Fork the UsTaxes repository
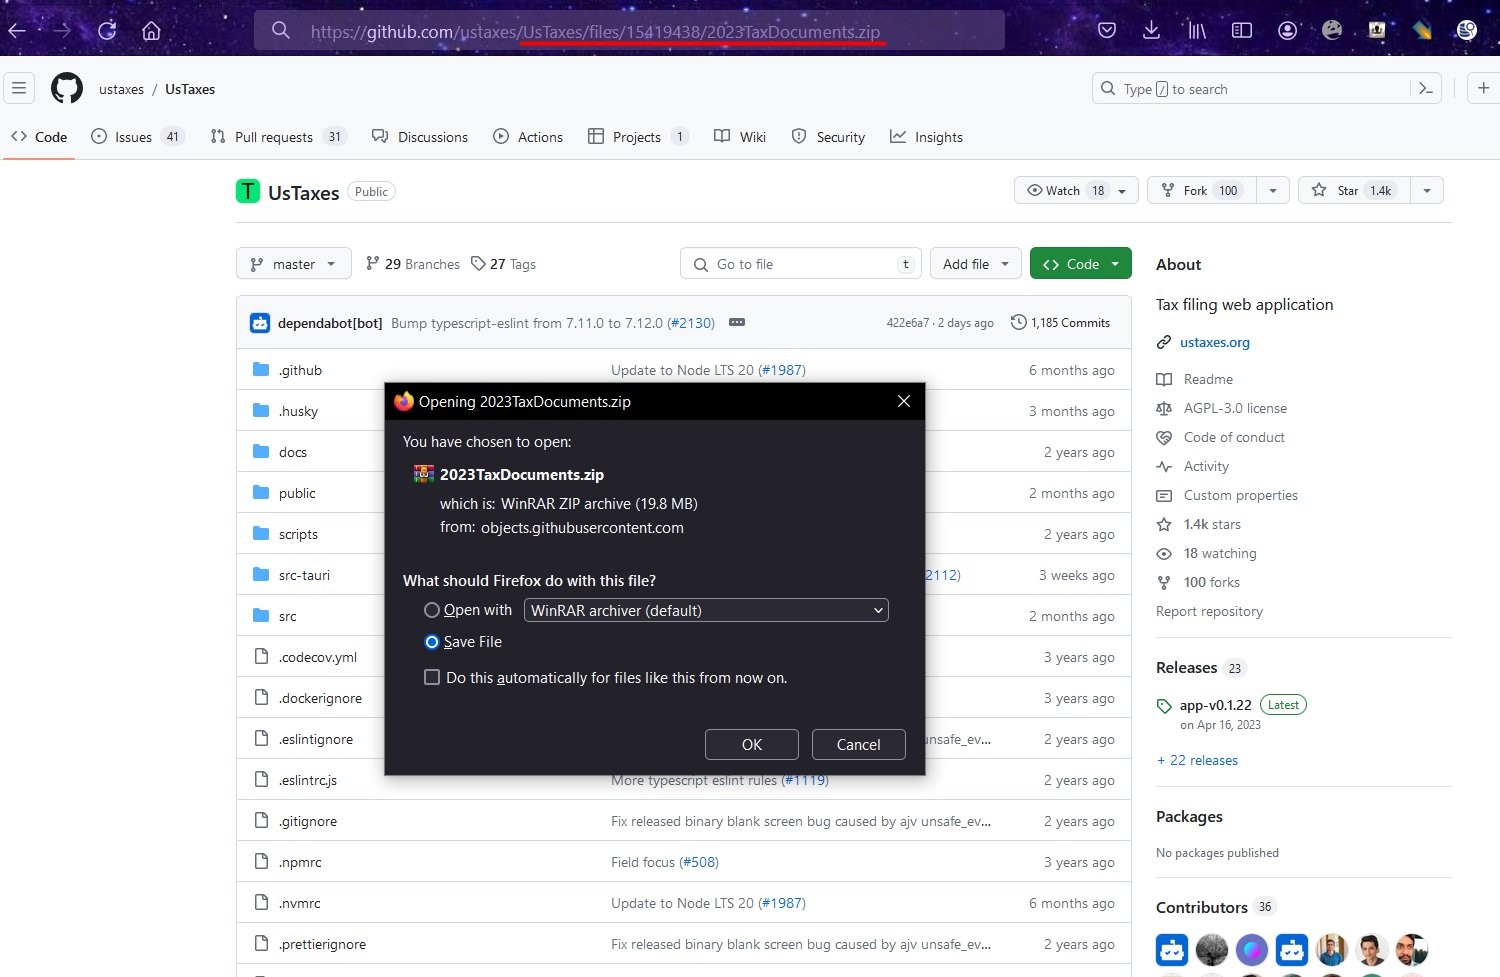The width and height of the screenshot is (1500, 977). pyautogui.click(x=1203, y=190)
